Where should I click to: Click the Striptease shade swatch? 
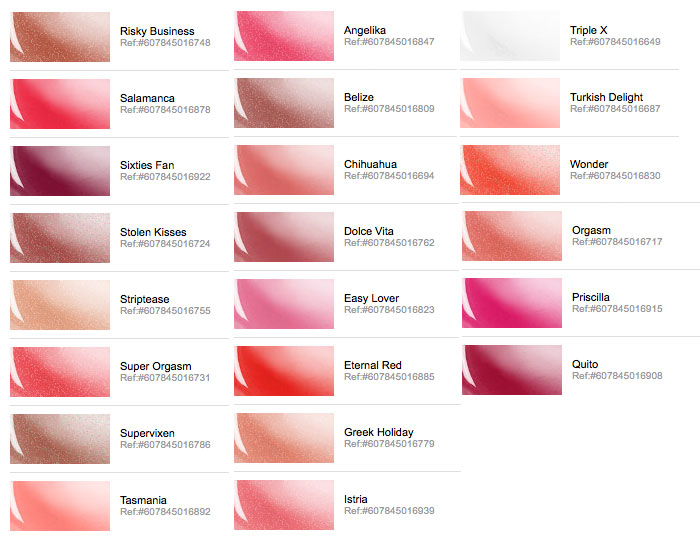[x=60, y=305]
